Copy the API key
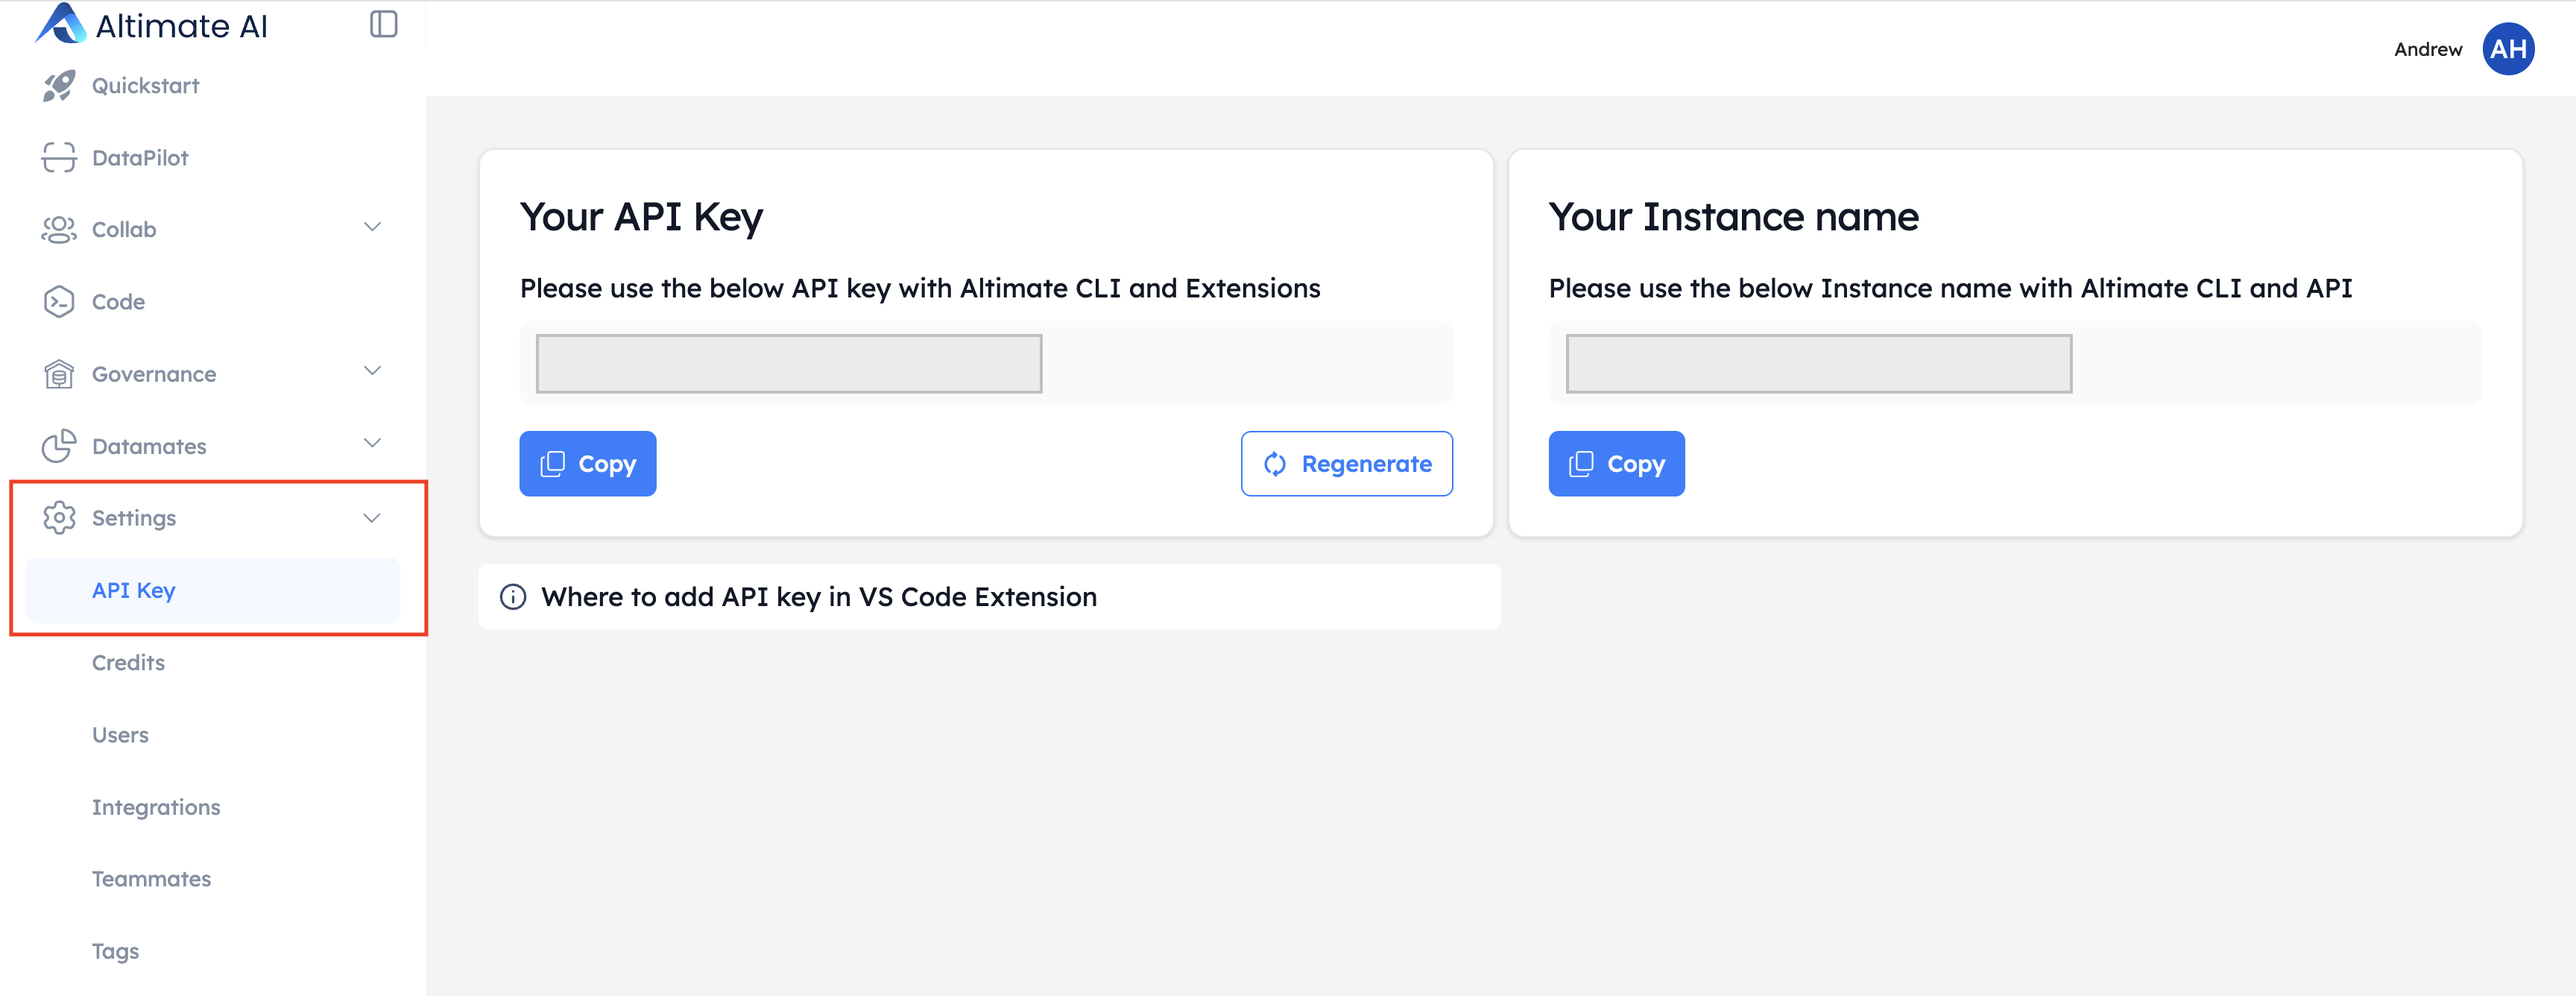This screenshot has width=2576, height=996. 588,464
